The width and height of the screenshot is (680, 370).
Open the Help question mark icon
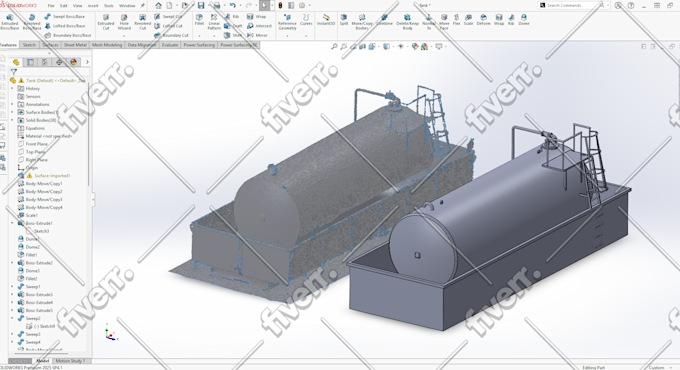(x=631, y=6)
